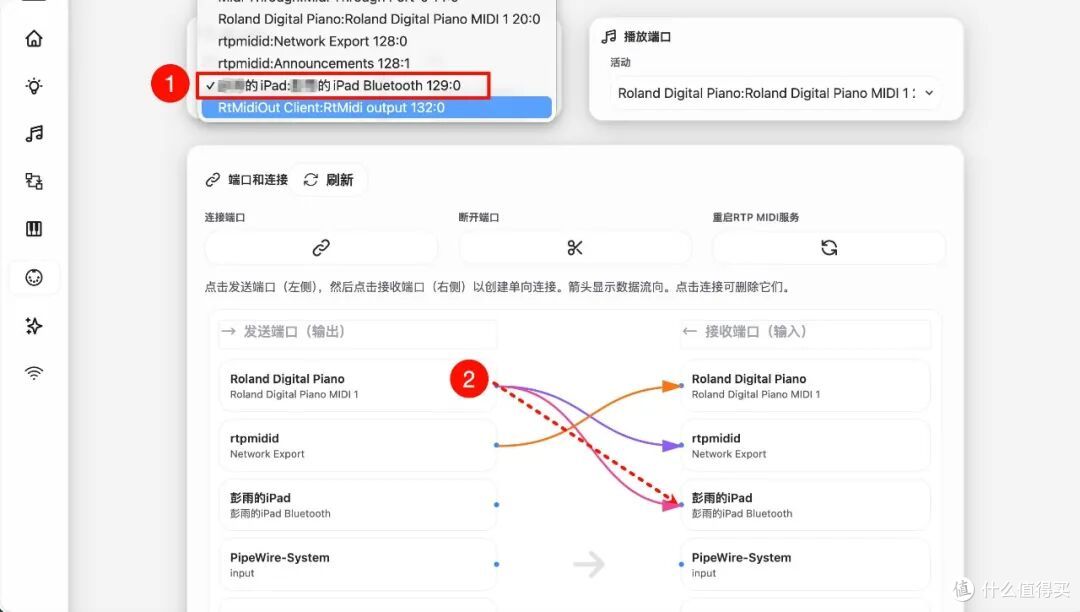Select rtpmidid:Network Export 128:0 option

[x=377, y=41]
